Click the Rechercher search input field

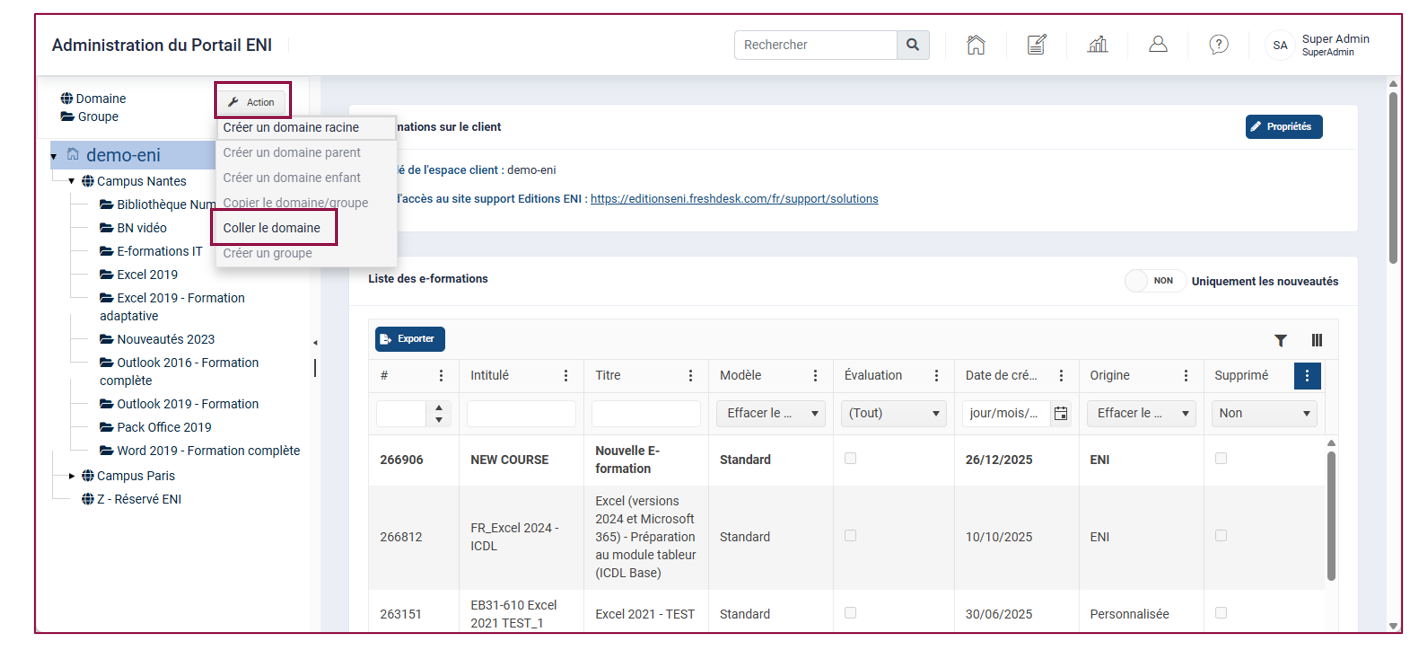coord(816,45)
